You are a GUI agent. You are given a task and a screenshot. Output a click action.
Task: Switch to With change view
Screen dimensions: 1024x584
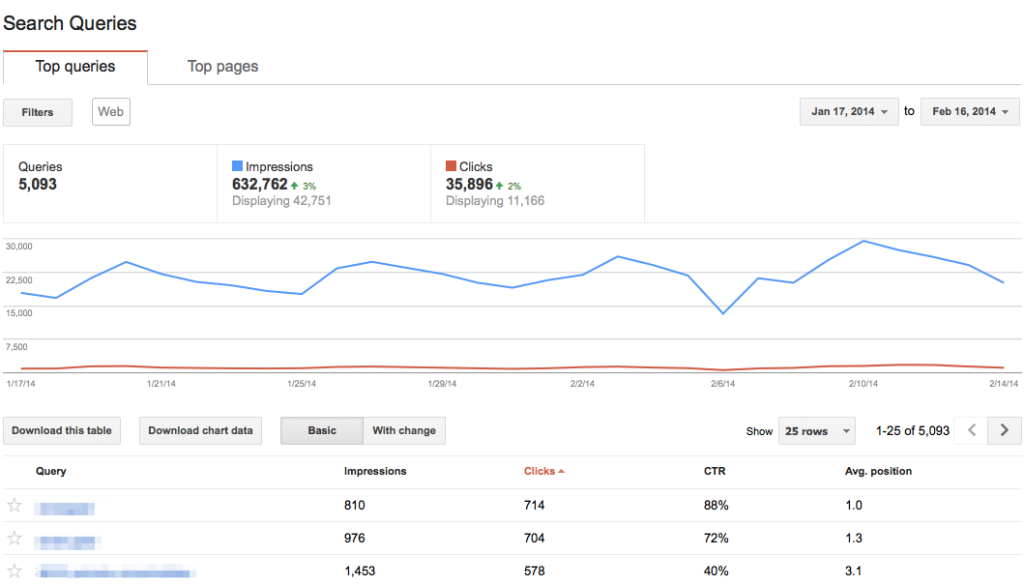click(404, 430)
